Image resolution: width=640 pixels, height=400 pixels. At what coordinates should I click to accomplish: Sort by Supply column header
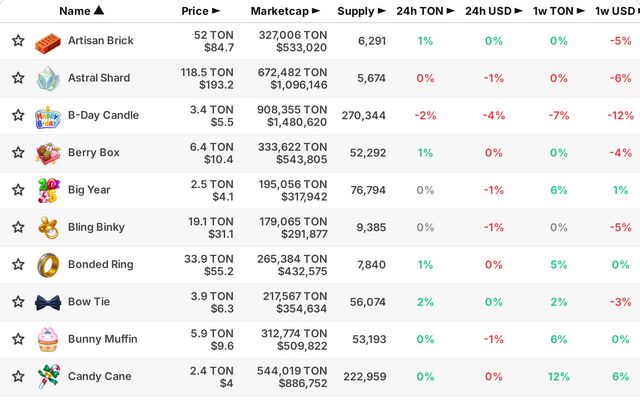coord(361,11)
